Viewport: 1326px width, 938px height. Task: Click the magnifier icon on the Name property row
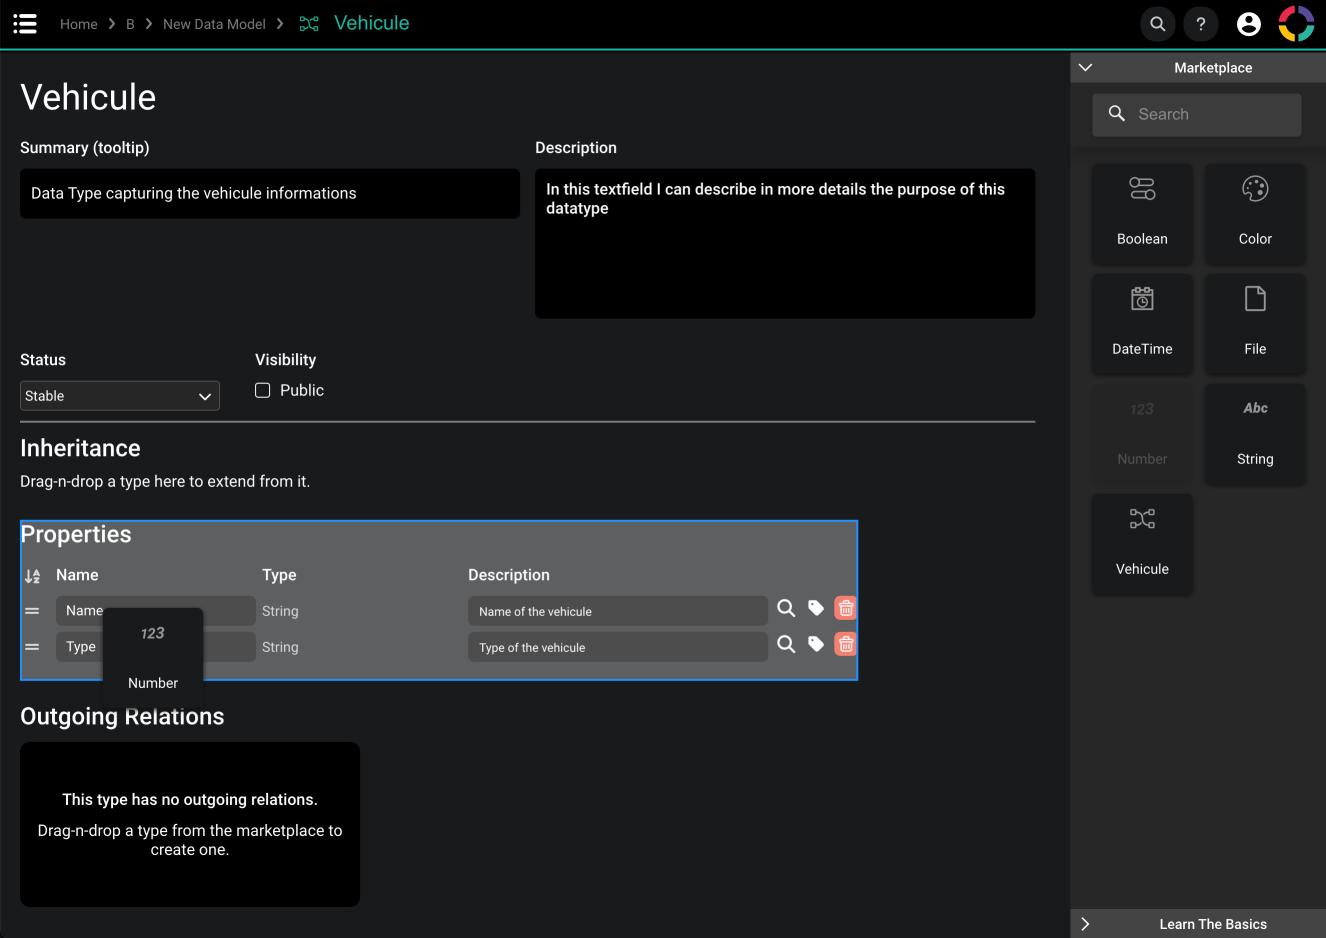[786, 608]
